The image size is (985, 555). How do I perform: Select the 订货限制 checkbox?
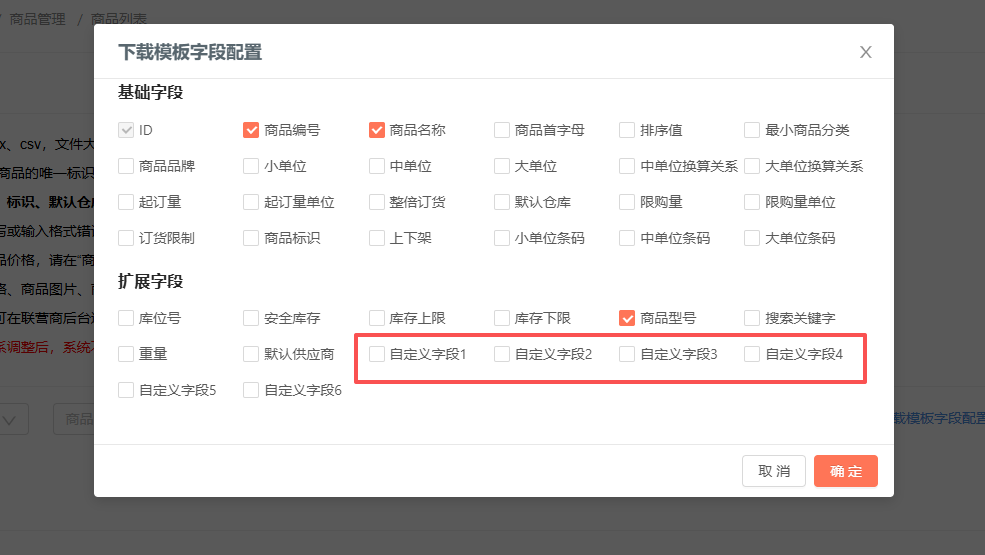click(126, 238)
